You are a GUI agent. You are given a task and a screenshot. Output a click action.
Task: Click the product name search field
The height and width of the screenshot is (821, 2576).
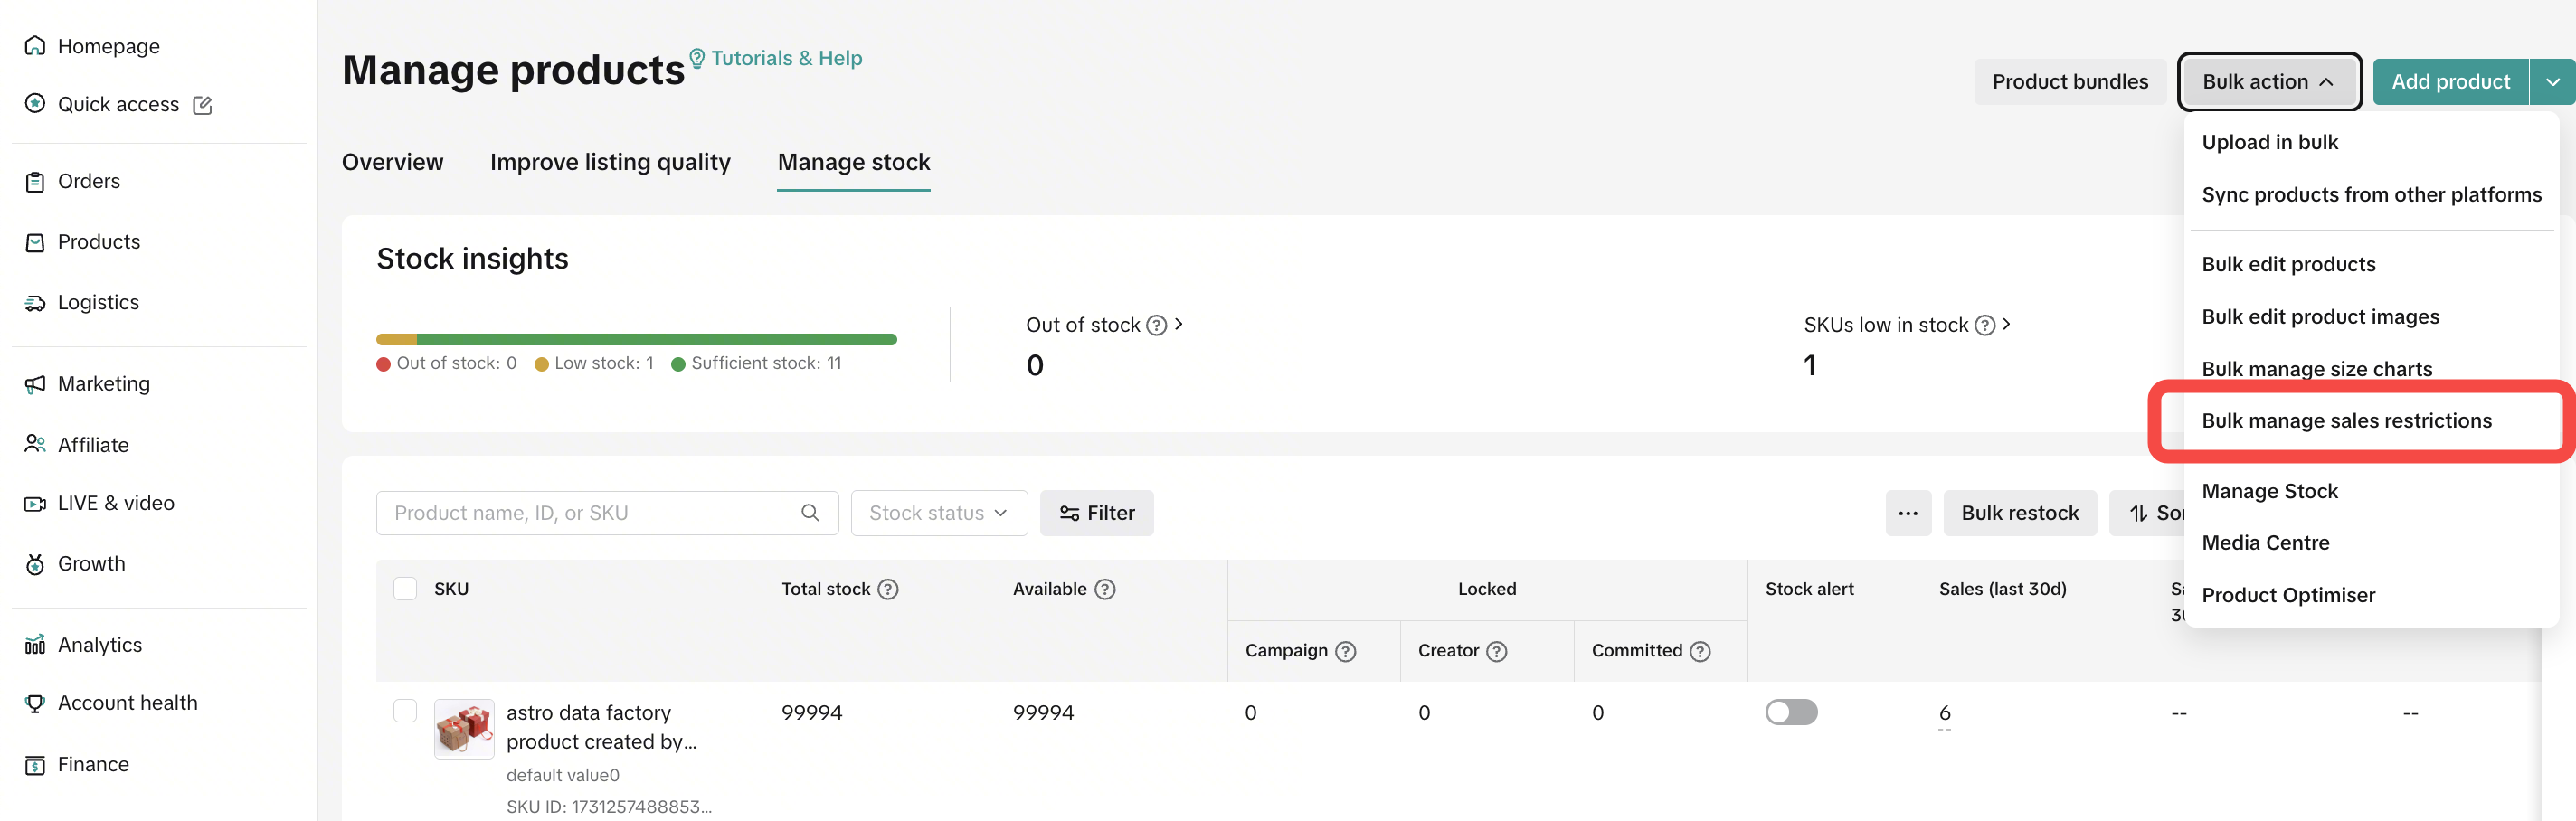[590, 513]
